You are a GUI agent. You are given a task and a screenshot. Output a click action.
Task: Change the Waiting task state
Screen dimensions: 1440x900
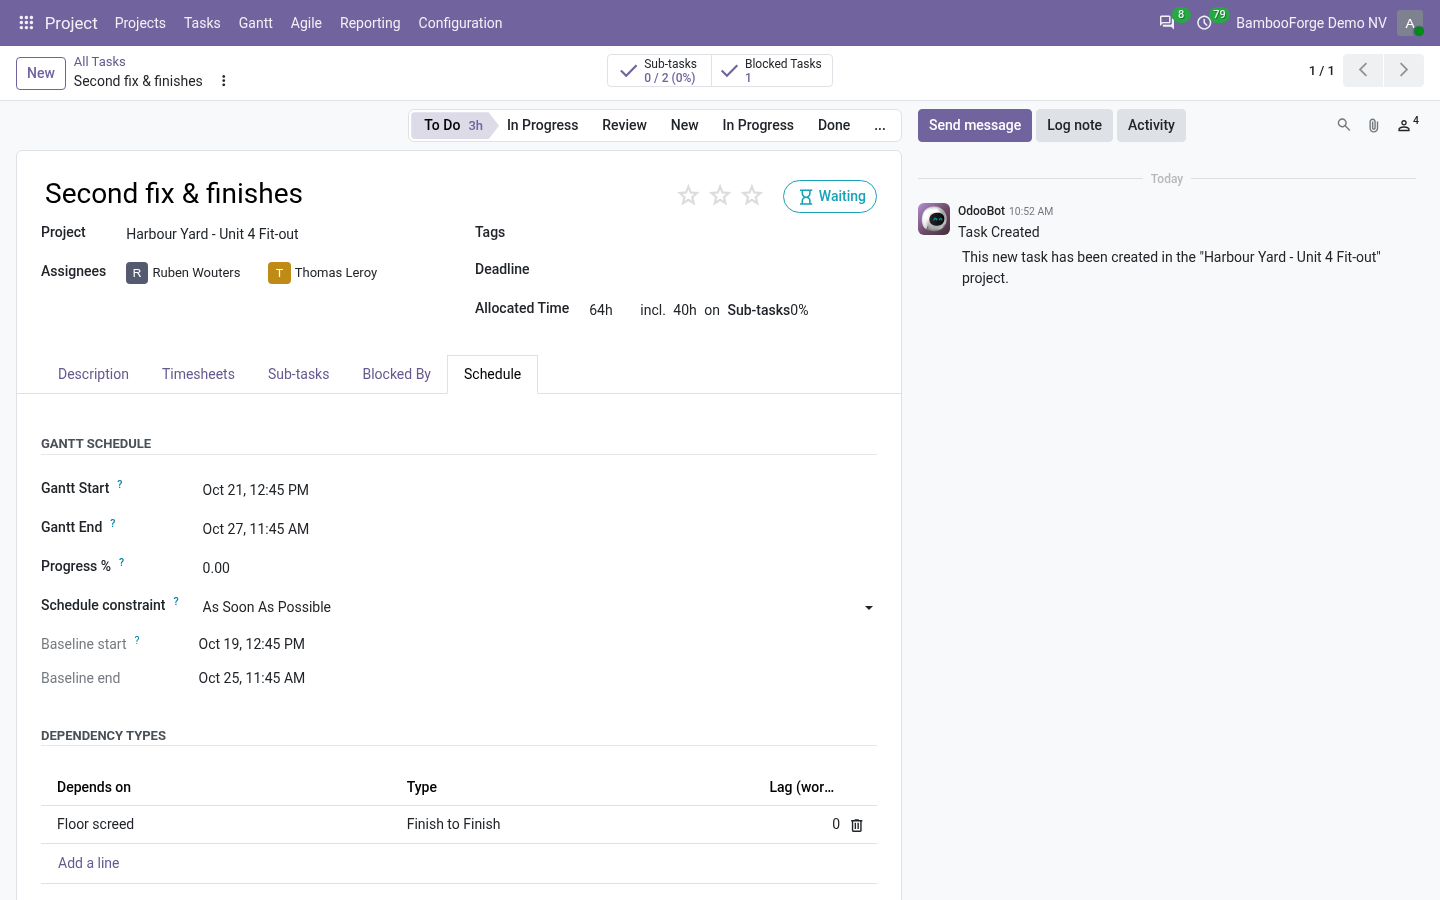[x=830, y=197]
